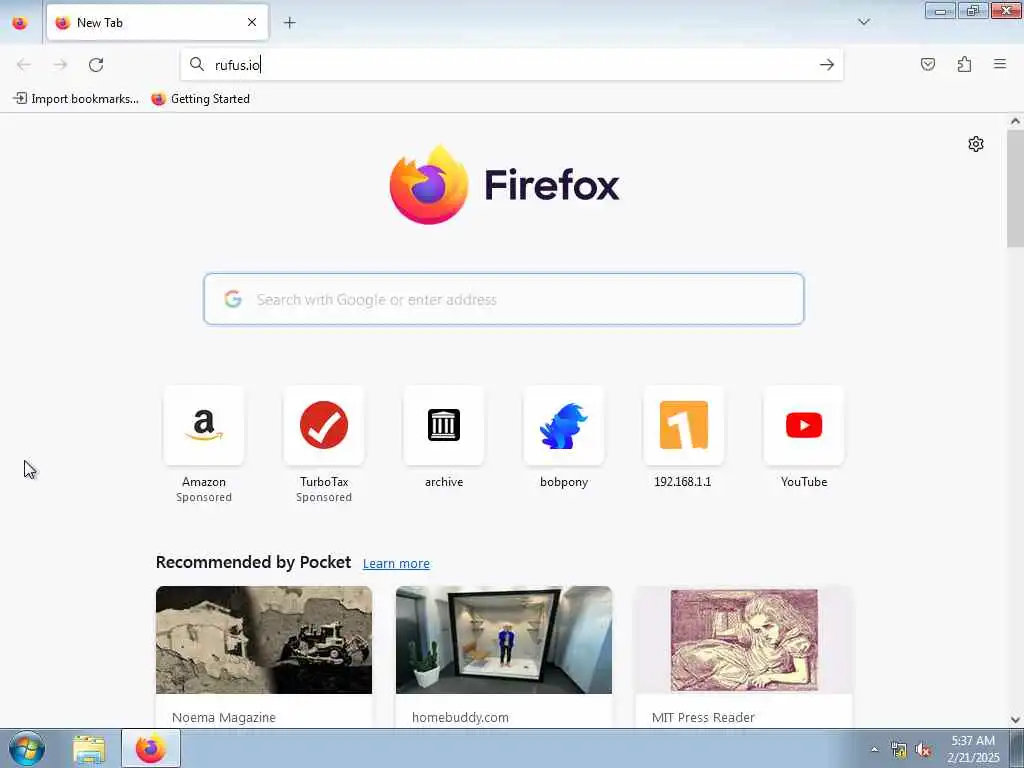Image resolution: width=1024 pixels, height=768 pixels.
Task: Click the network tray icon
Action: tap(899, 750)
